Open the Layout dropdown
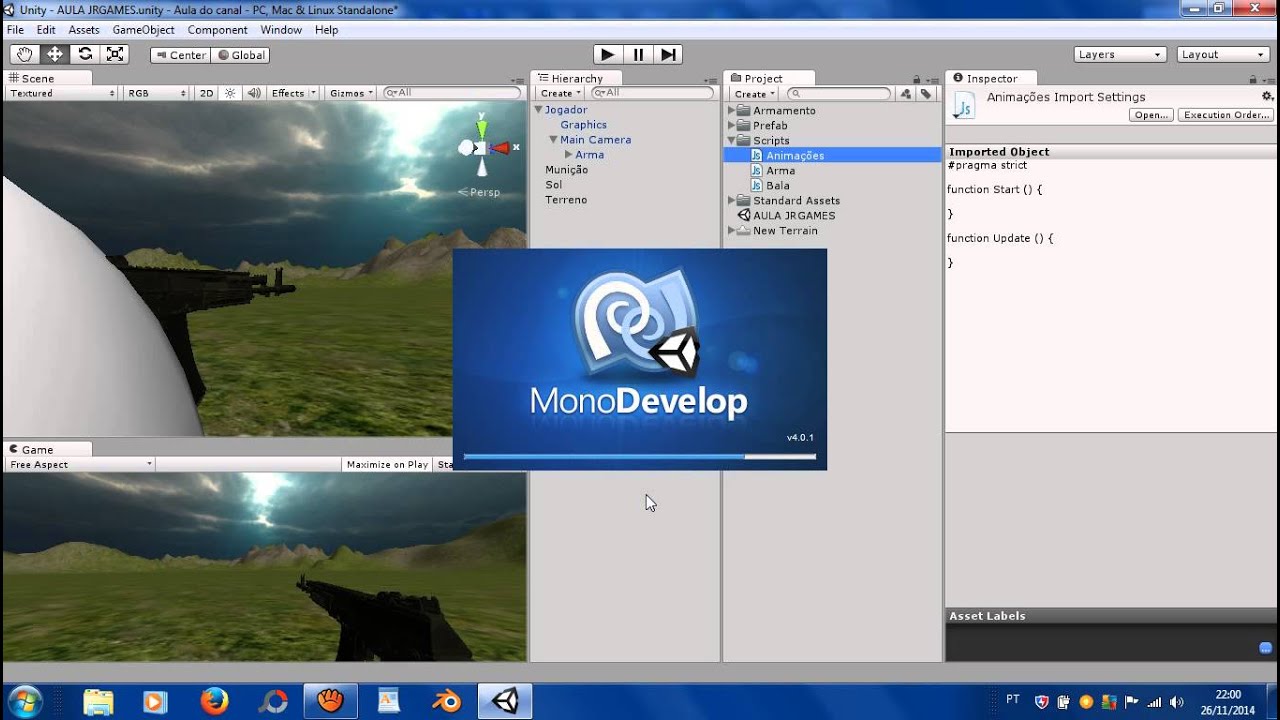Screen dimensions: 1280x720 click(x=1223, y=55)
